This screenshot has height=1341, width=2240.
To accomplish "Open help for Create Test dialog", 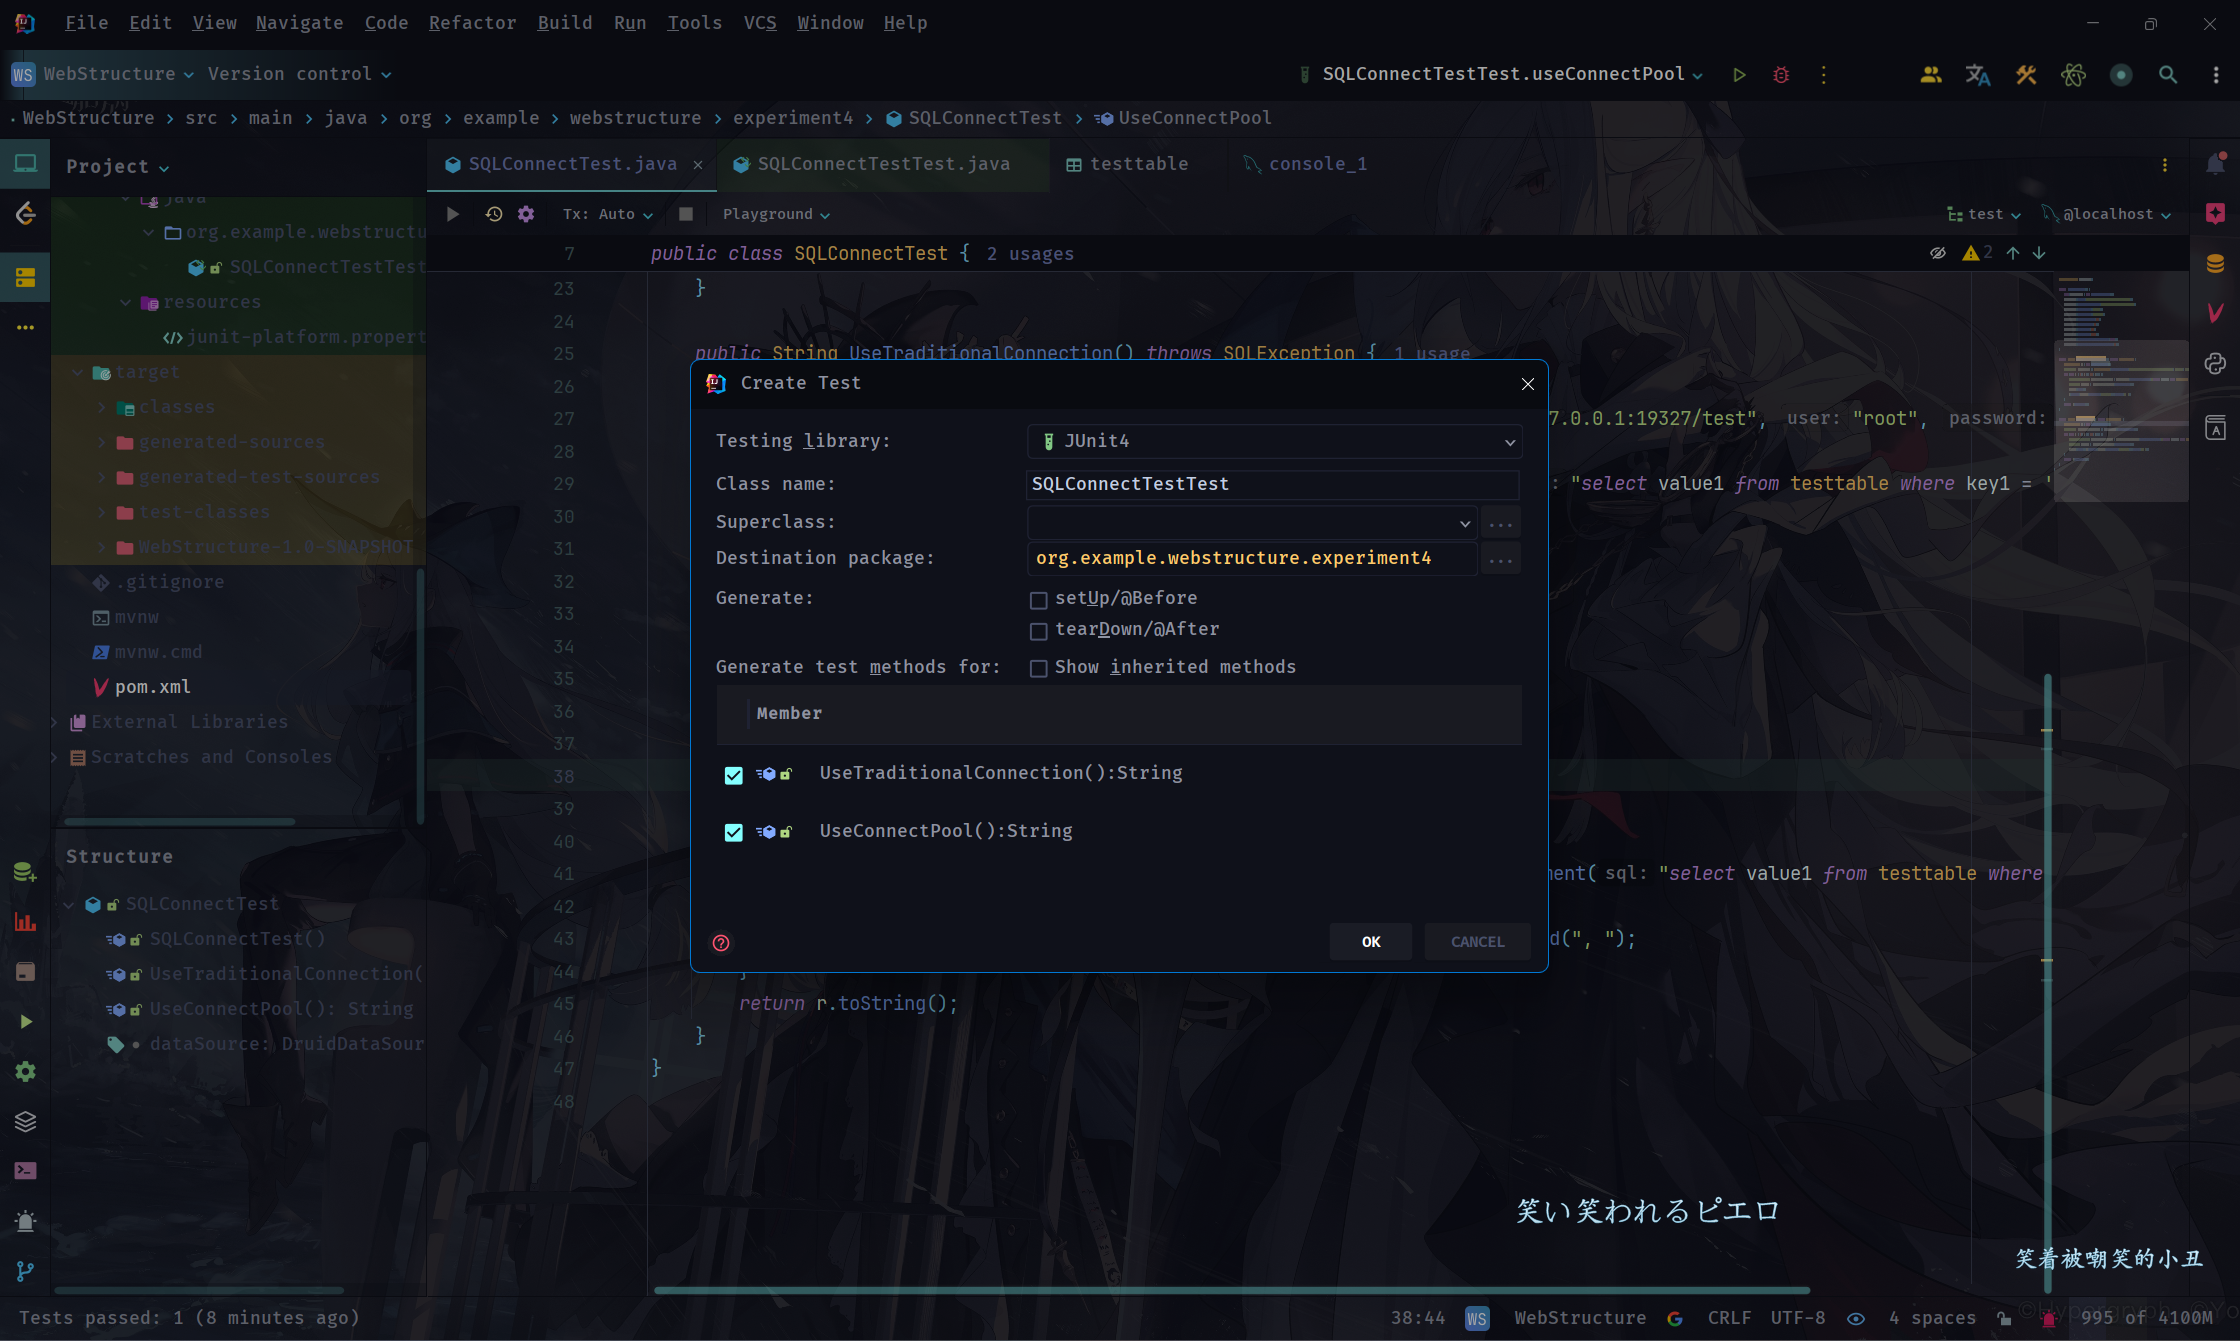I will tap(721, 943).
